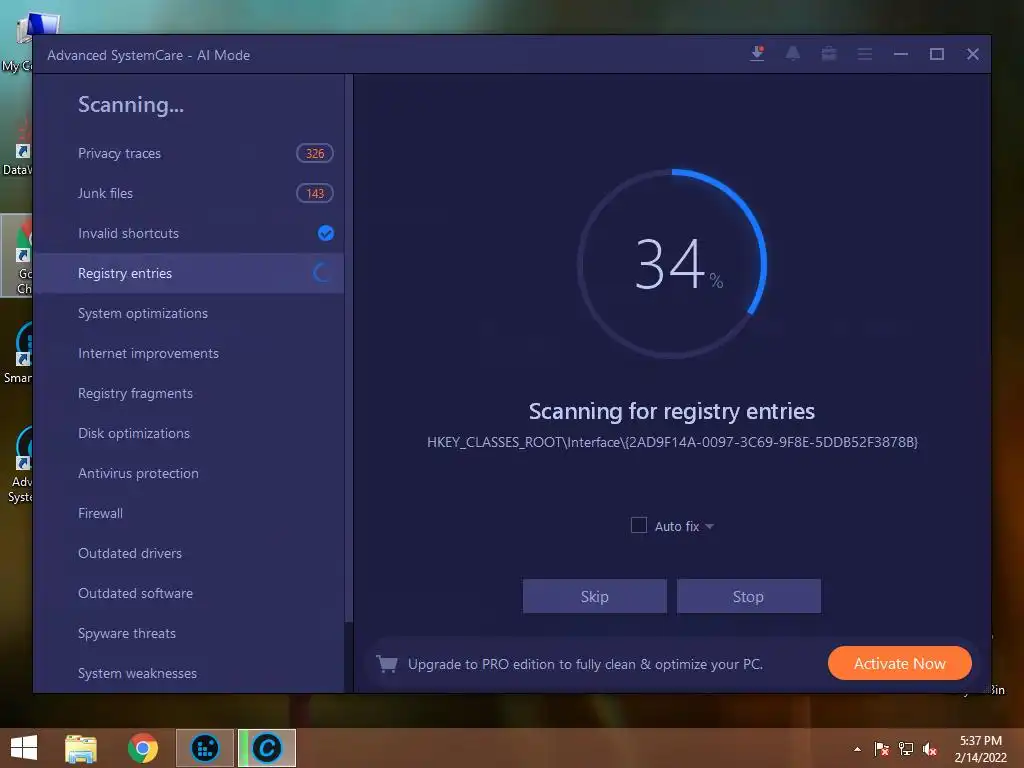
Task: Show hidden system tray icons
Action: pos(857,749)
